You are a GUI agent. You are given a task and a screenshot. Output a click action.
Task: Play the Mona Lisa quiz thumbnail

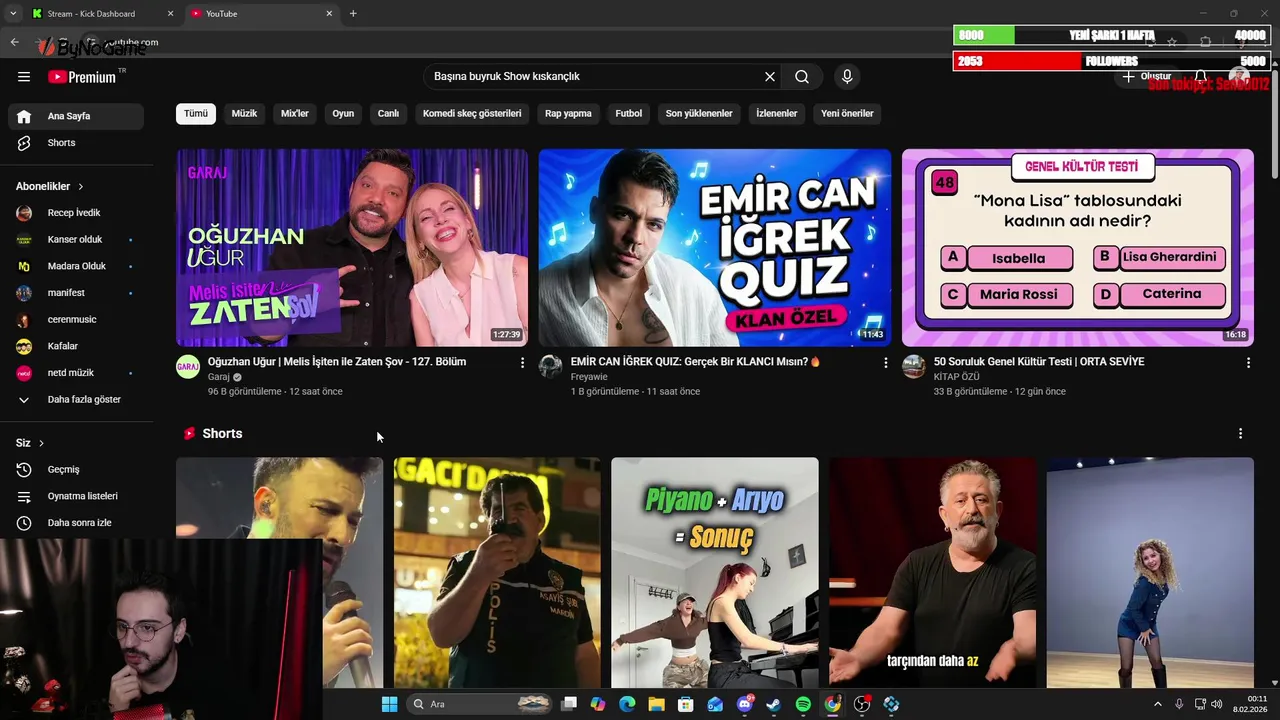[x=1078, y=248]
